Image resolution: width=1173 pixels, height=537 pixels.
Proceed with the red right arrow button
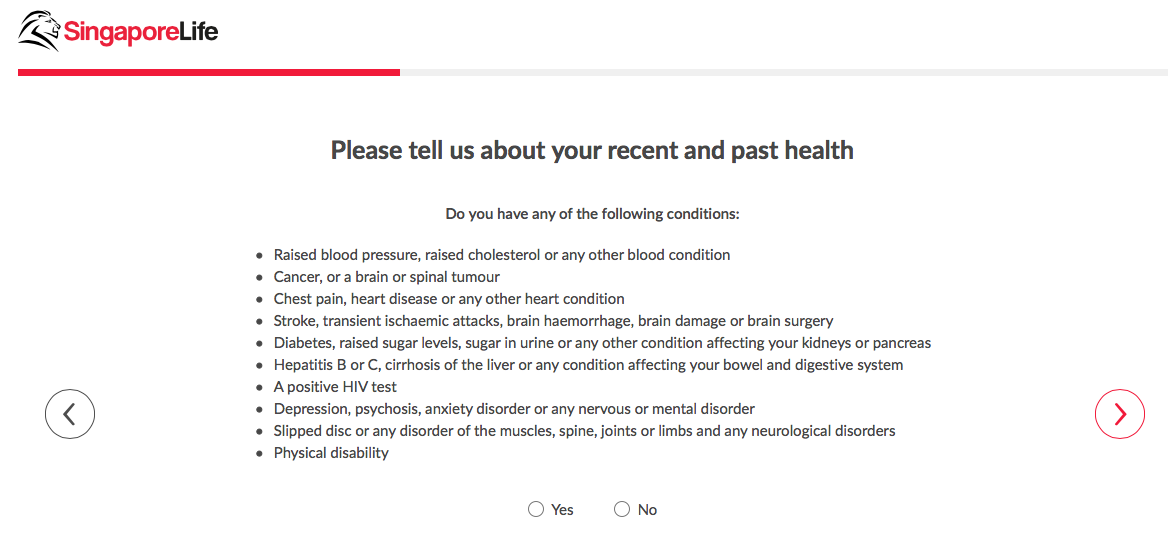1119,414
